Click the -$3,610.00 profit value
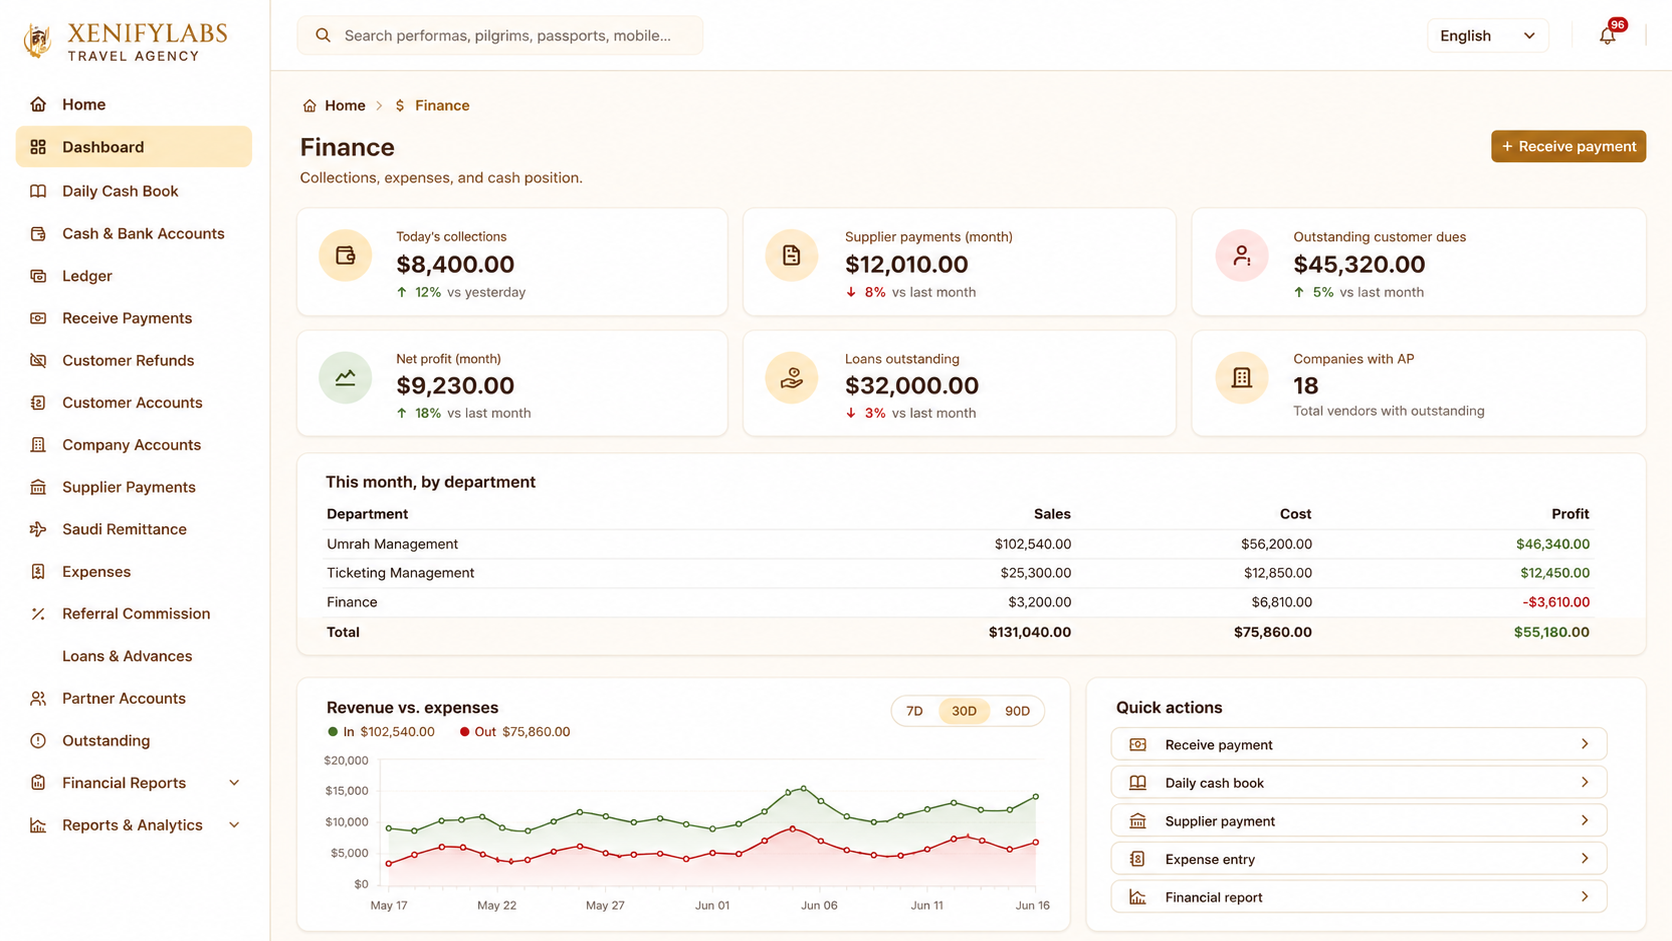This screenshot has width=1672, height=941. click(1556, 602)
